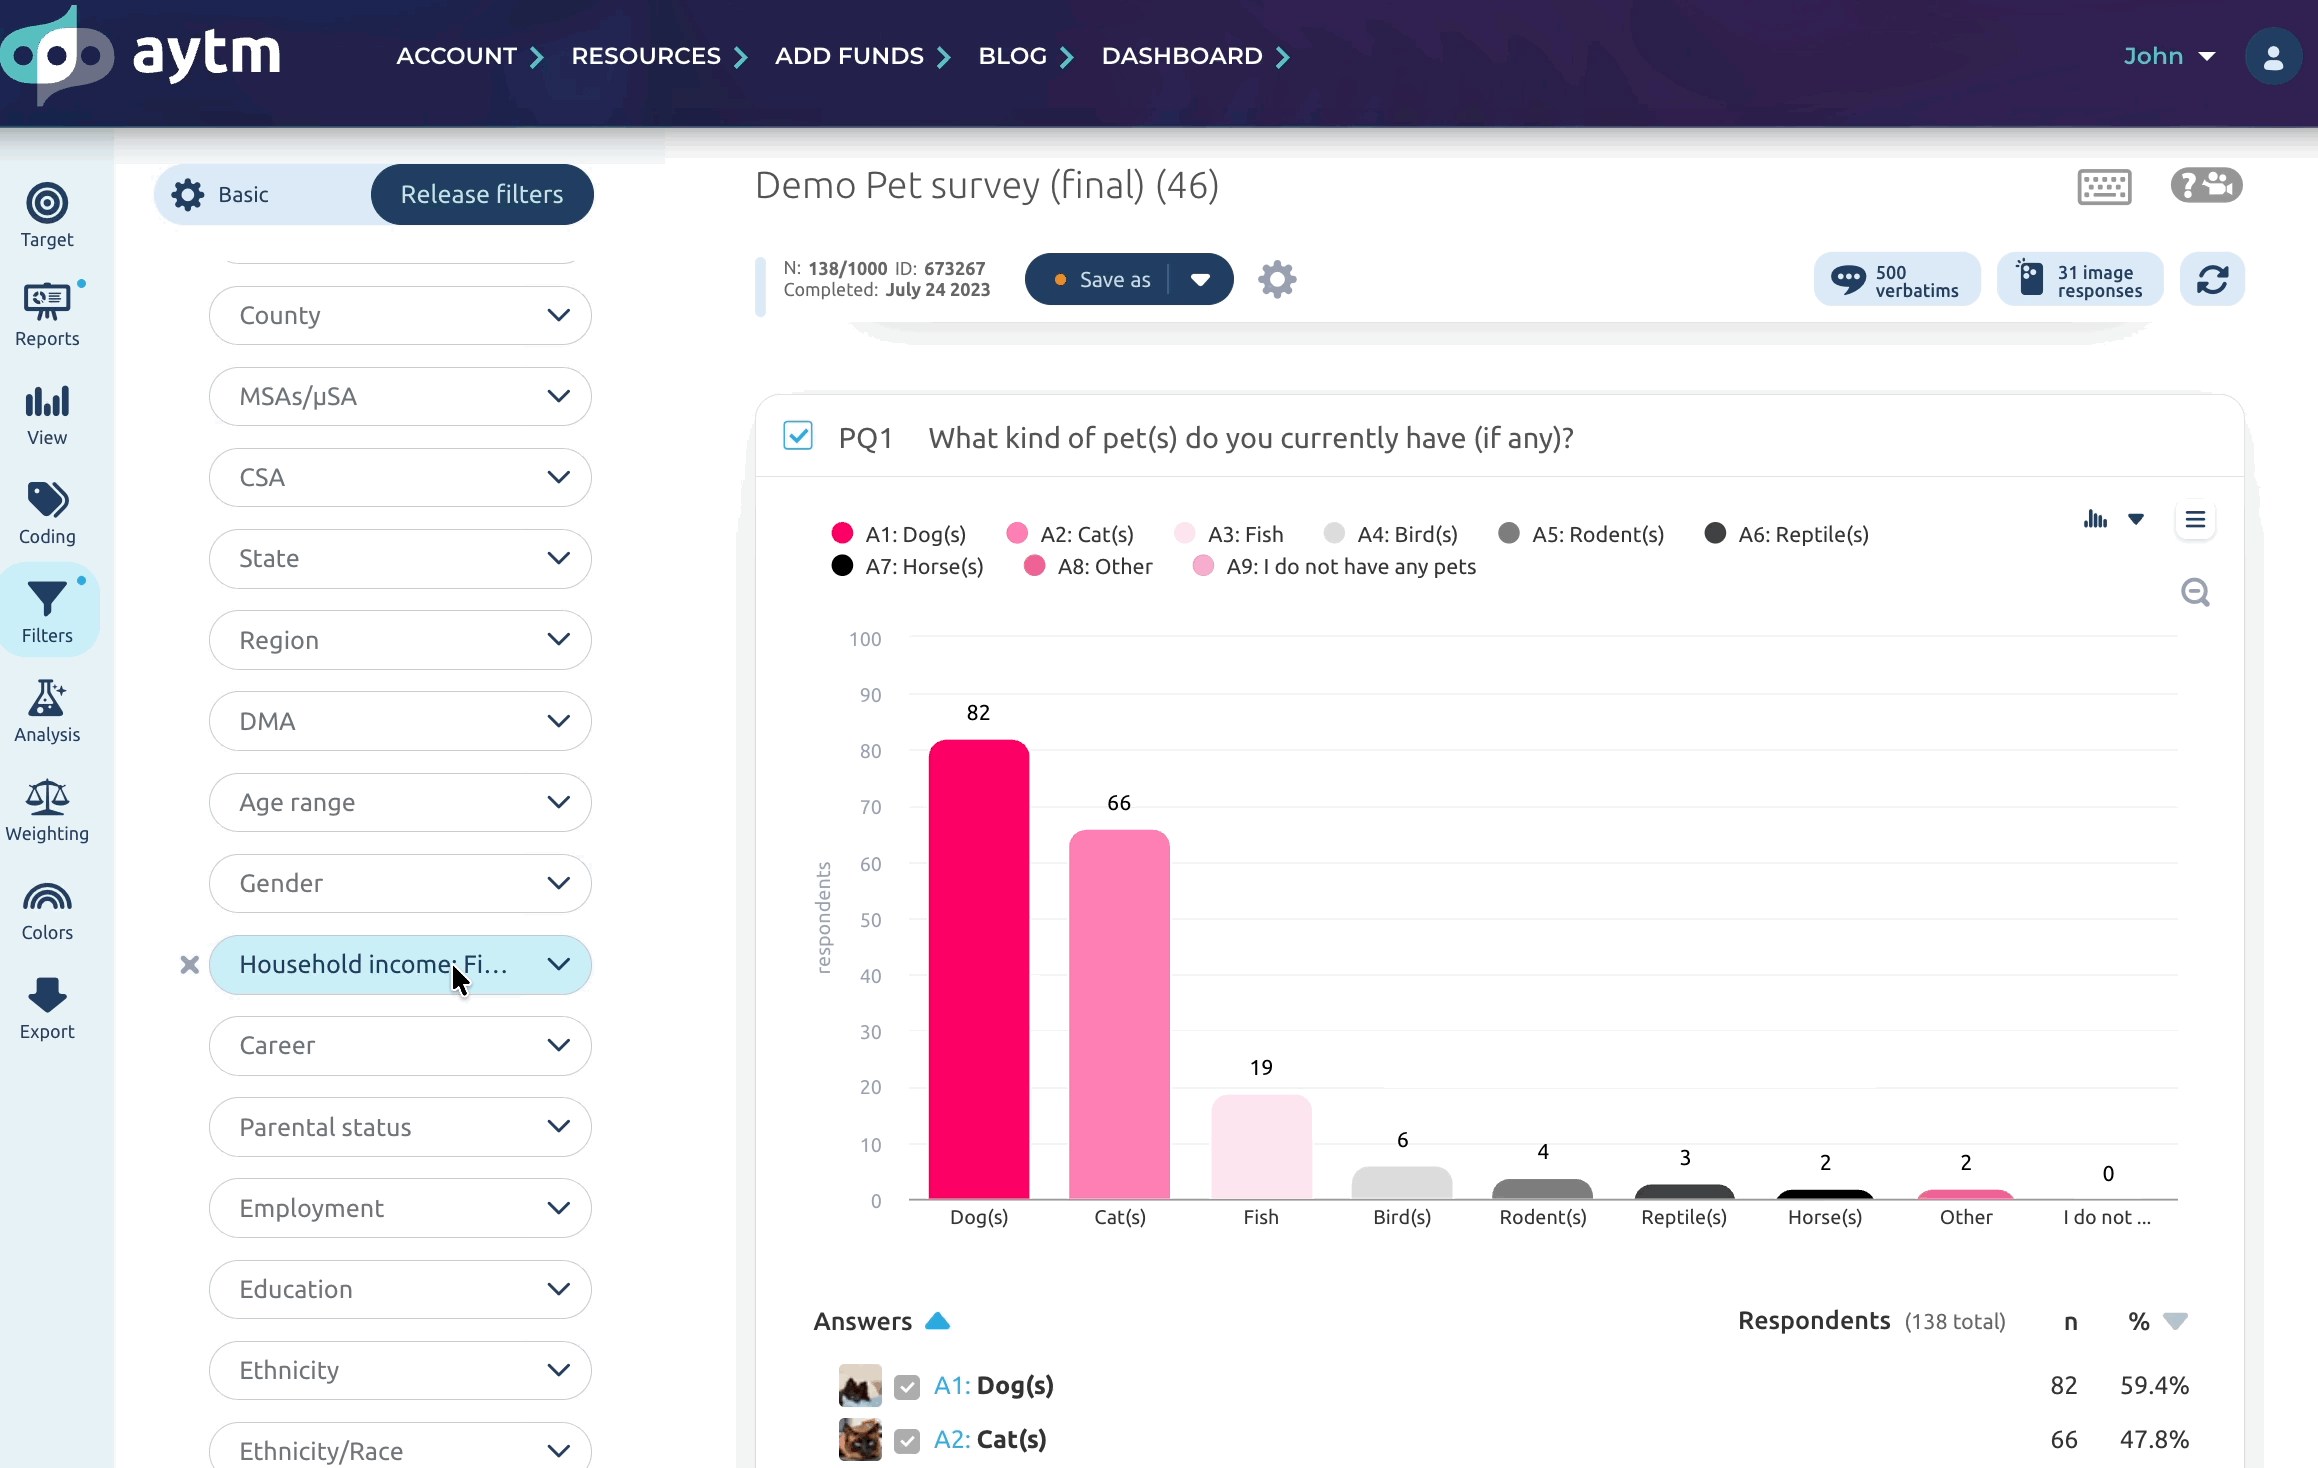The image size is (2318, 1468).
Task: Expand the MSAs/µSA filter dropdown
Action: (x=400, y=396)
